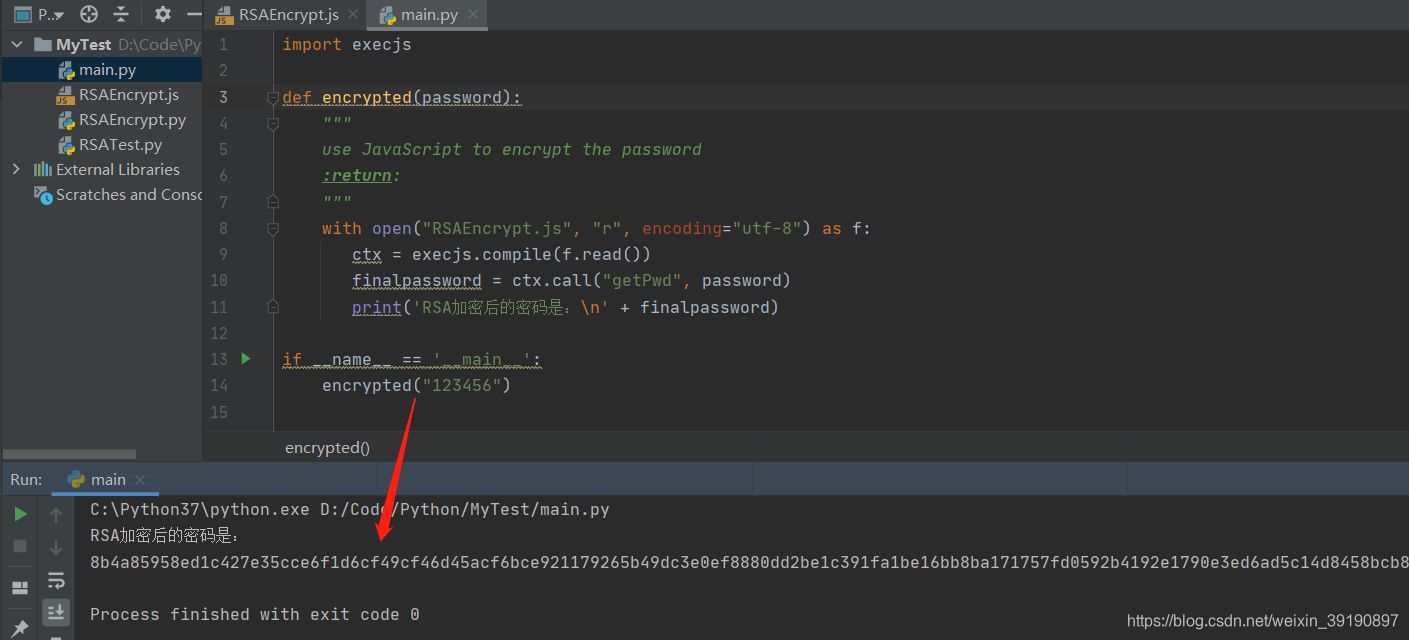Click the green run gutter arrow on line 13
The width and height of the screenshot is (1409, 640).
point(246,358)
